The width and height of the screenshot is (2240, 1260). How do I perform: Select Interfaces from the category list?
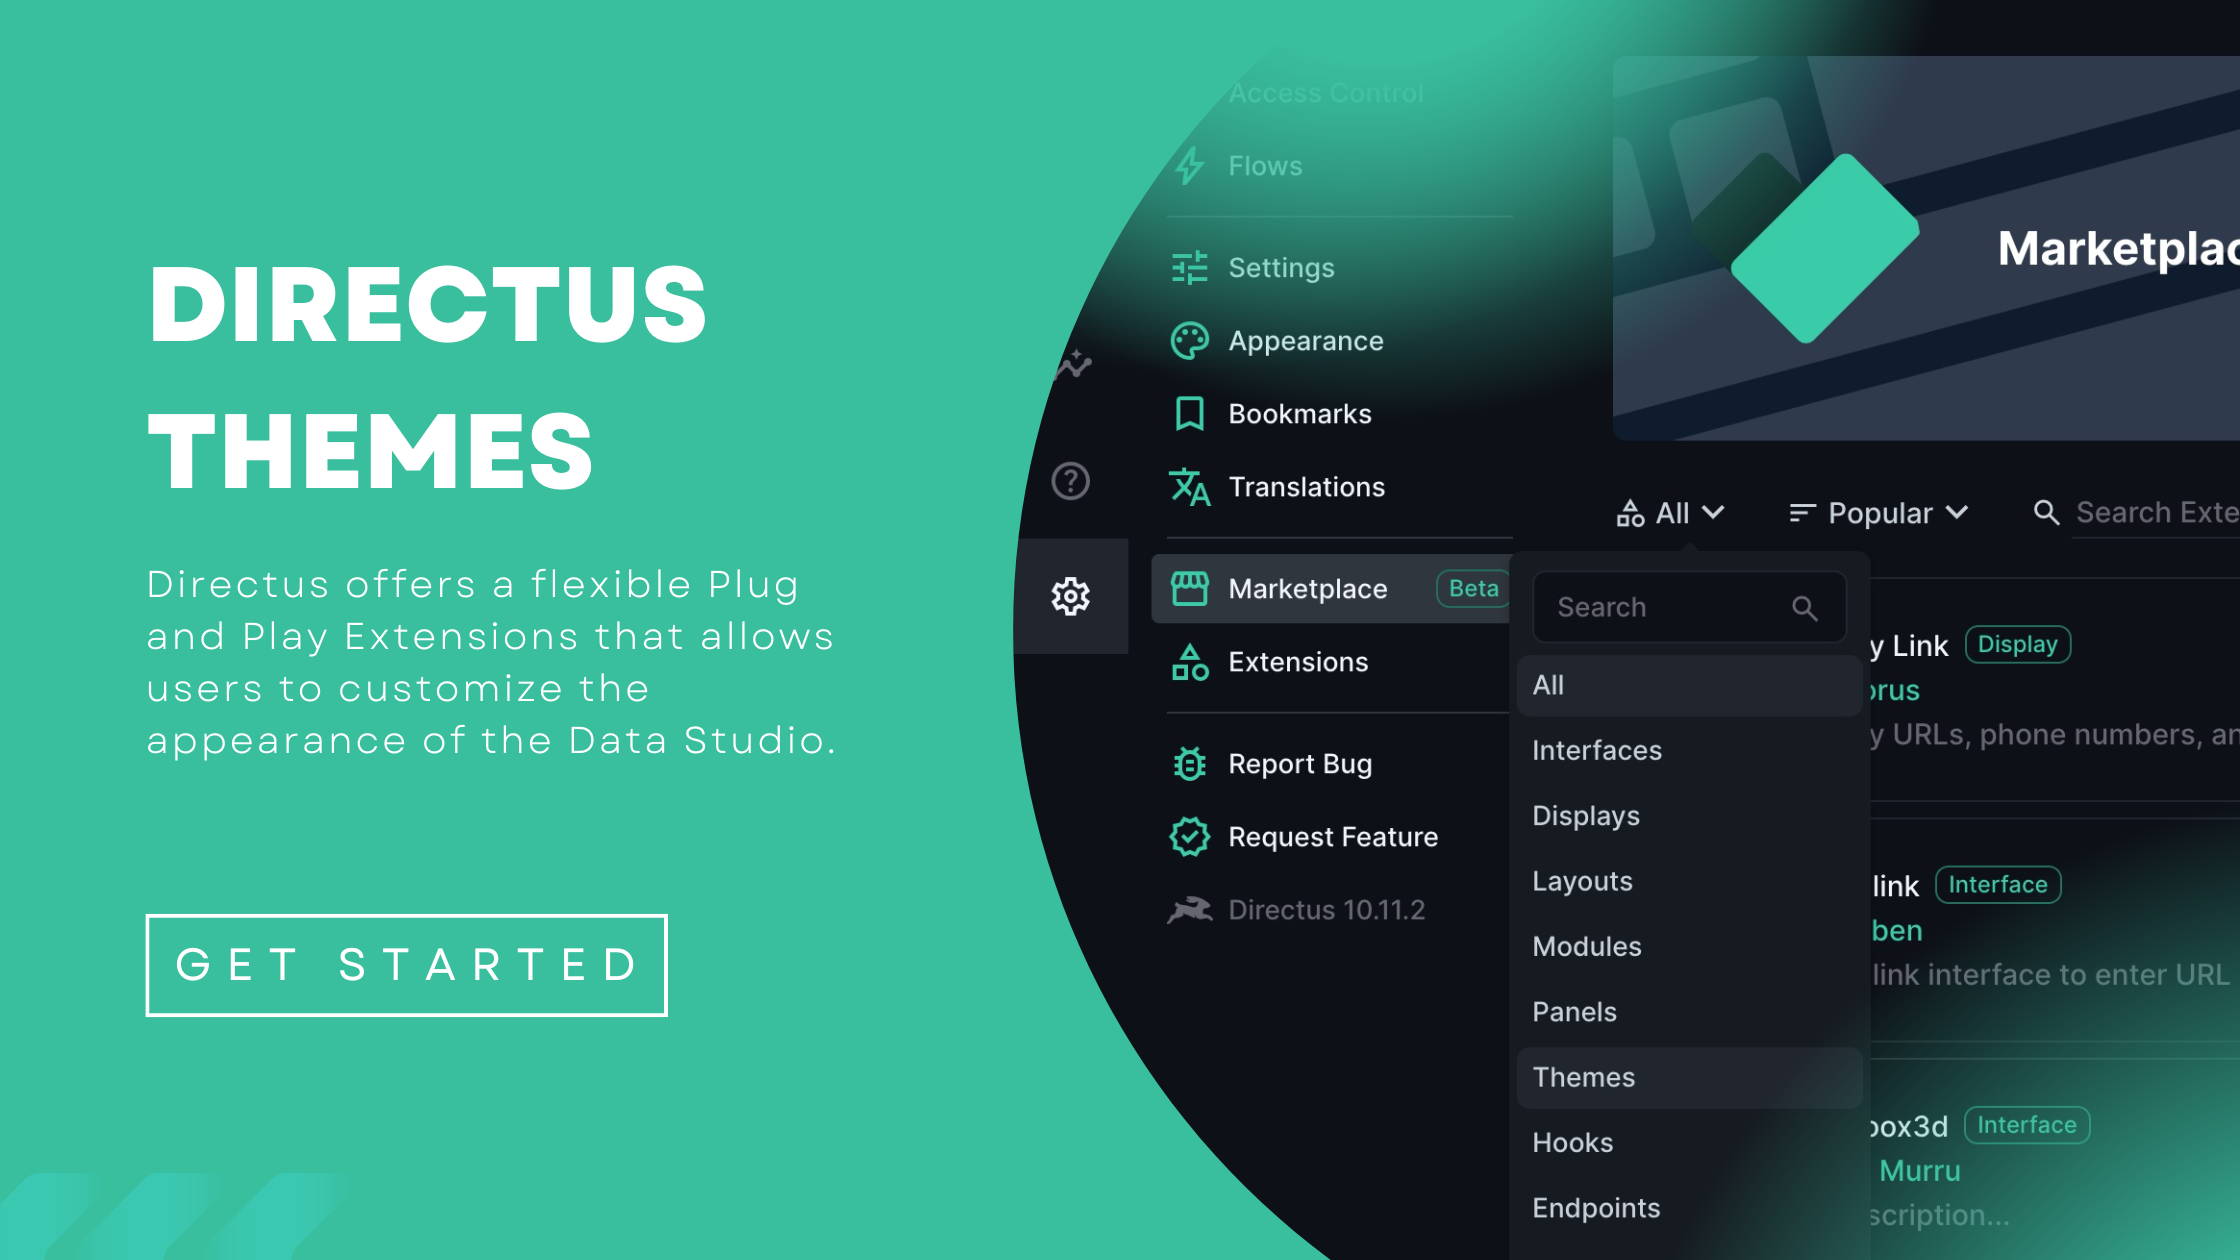1595,749
